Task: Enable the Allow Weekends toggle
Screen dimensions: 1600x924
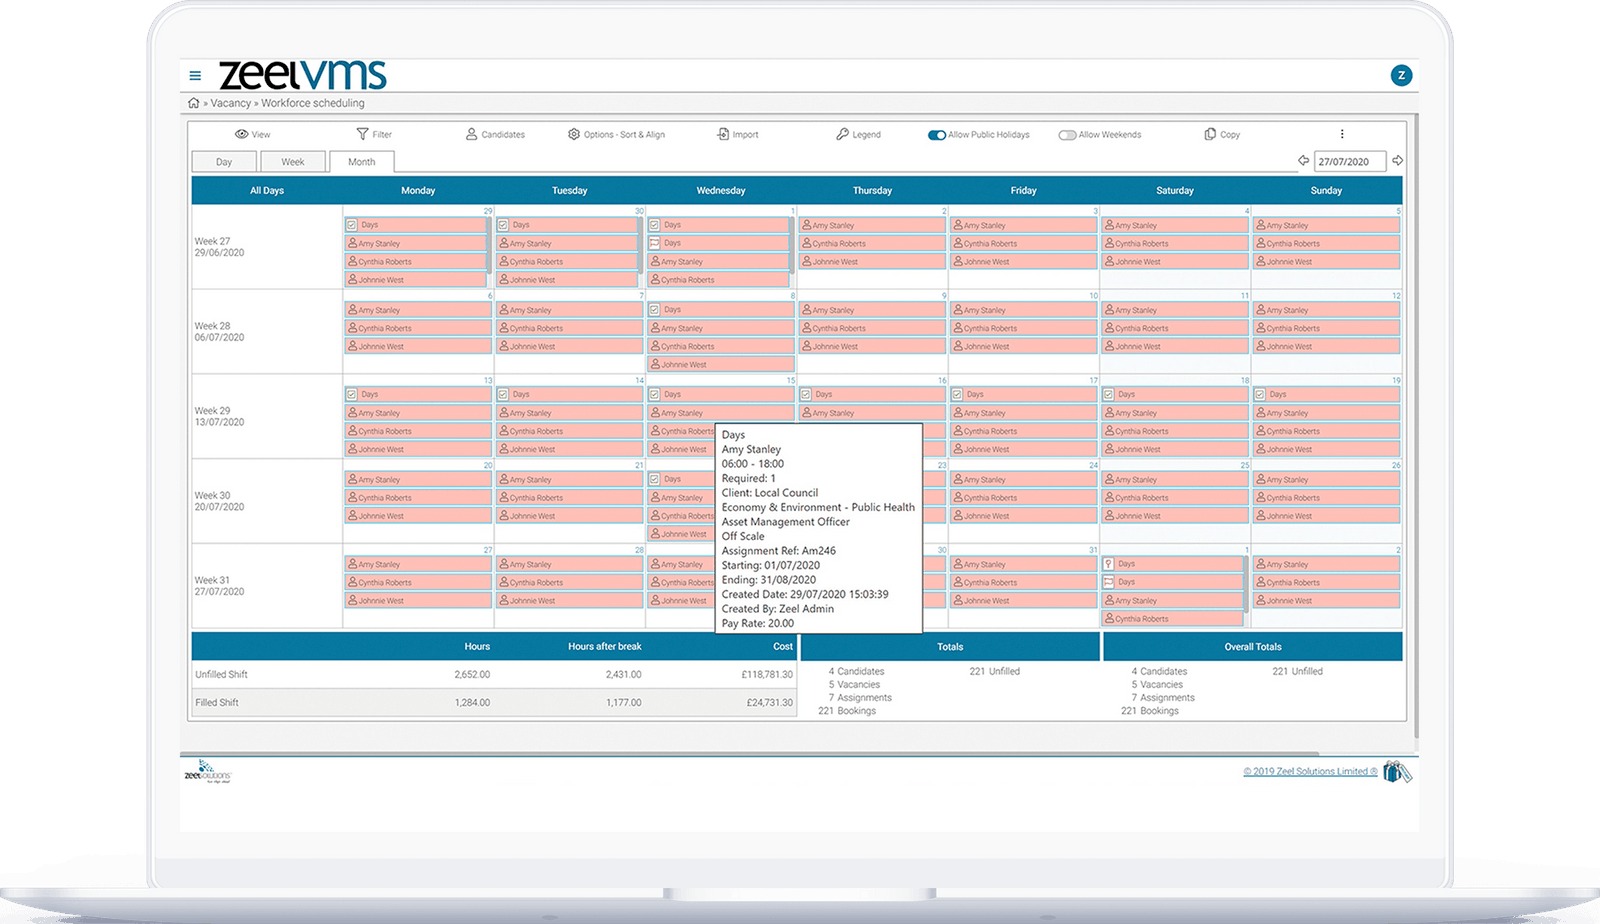Action: click(1066, 134)
